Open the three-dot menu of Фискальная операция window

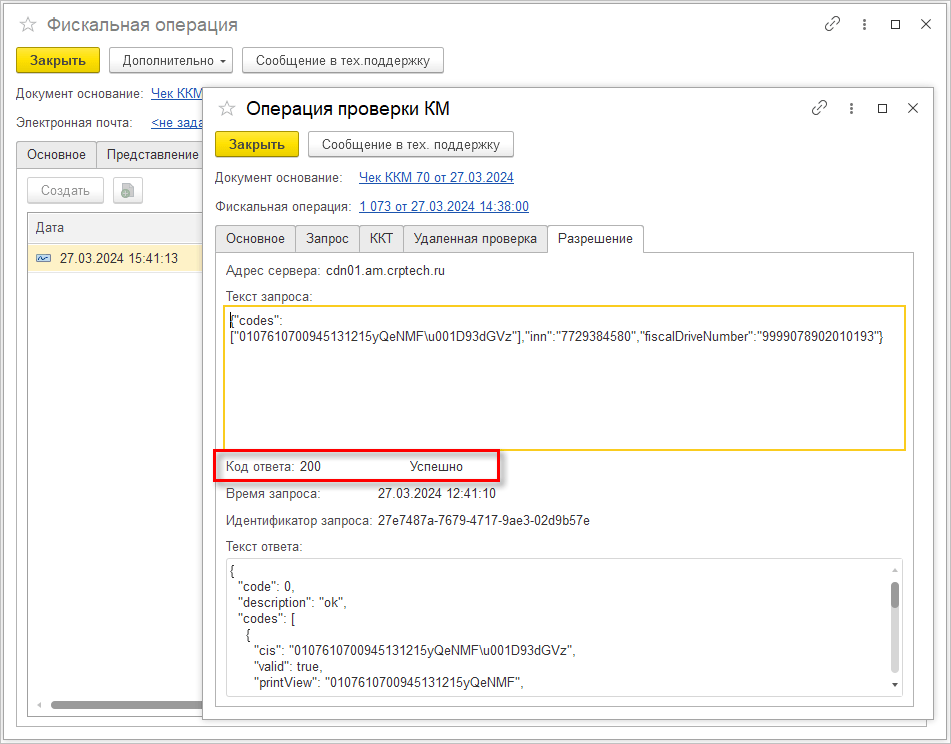(864, 24)
